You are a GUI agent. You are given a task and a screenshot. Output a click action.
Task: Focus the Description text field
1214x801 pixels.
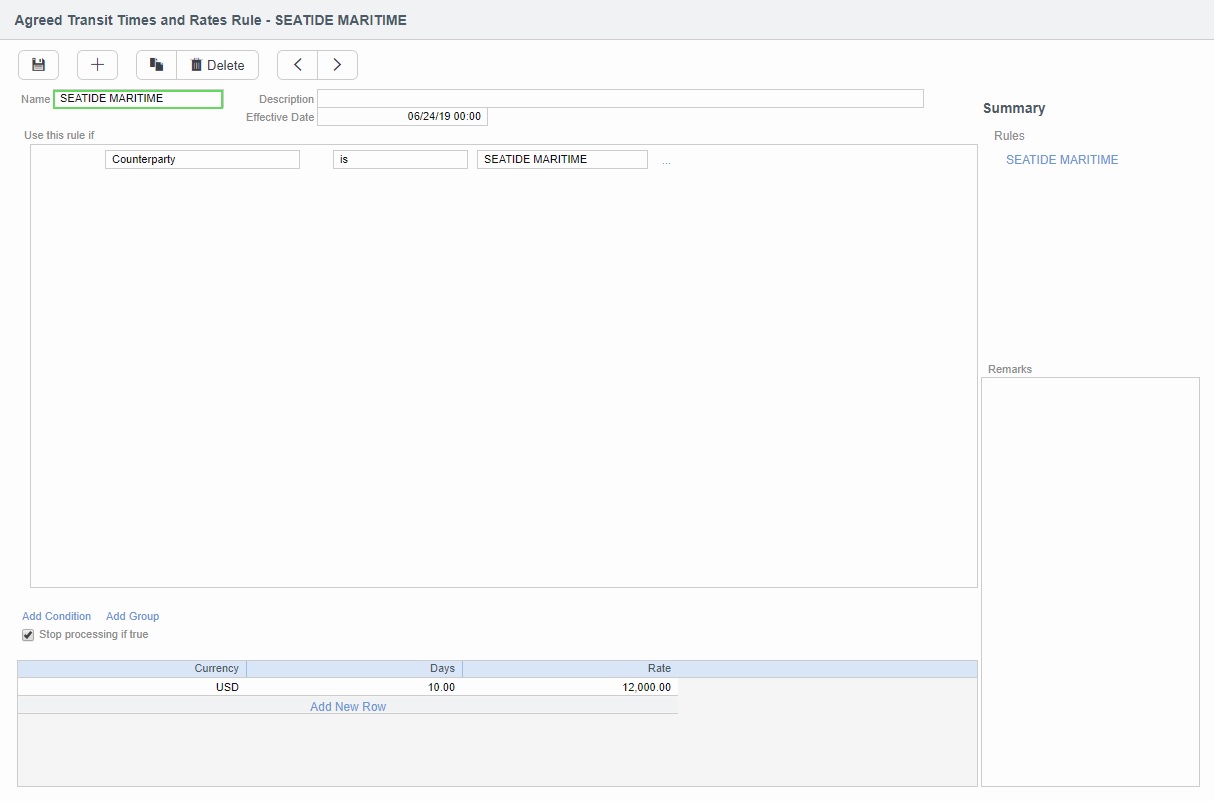click(x=620, y=99)
